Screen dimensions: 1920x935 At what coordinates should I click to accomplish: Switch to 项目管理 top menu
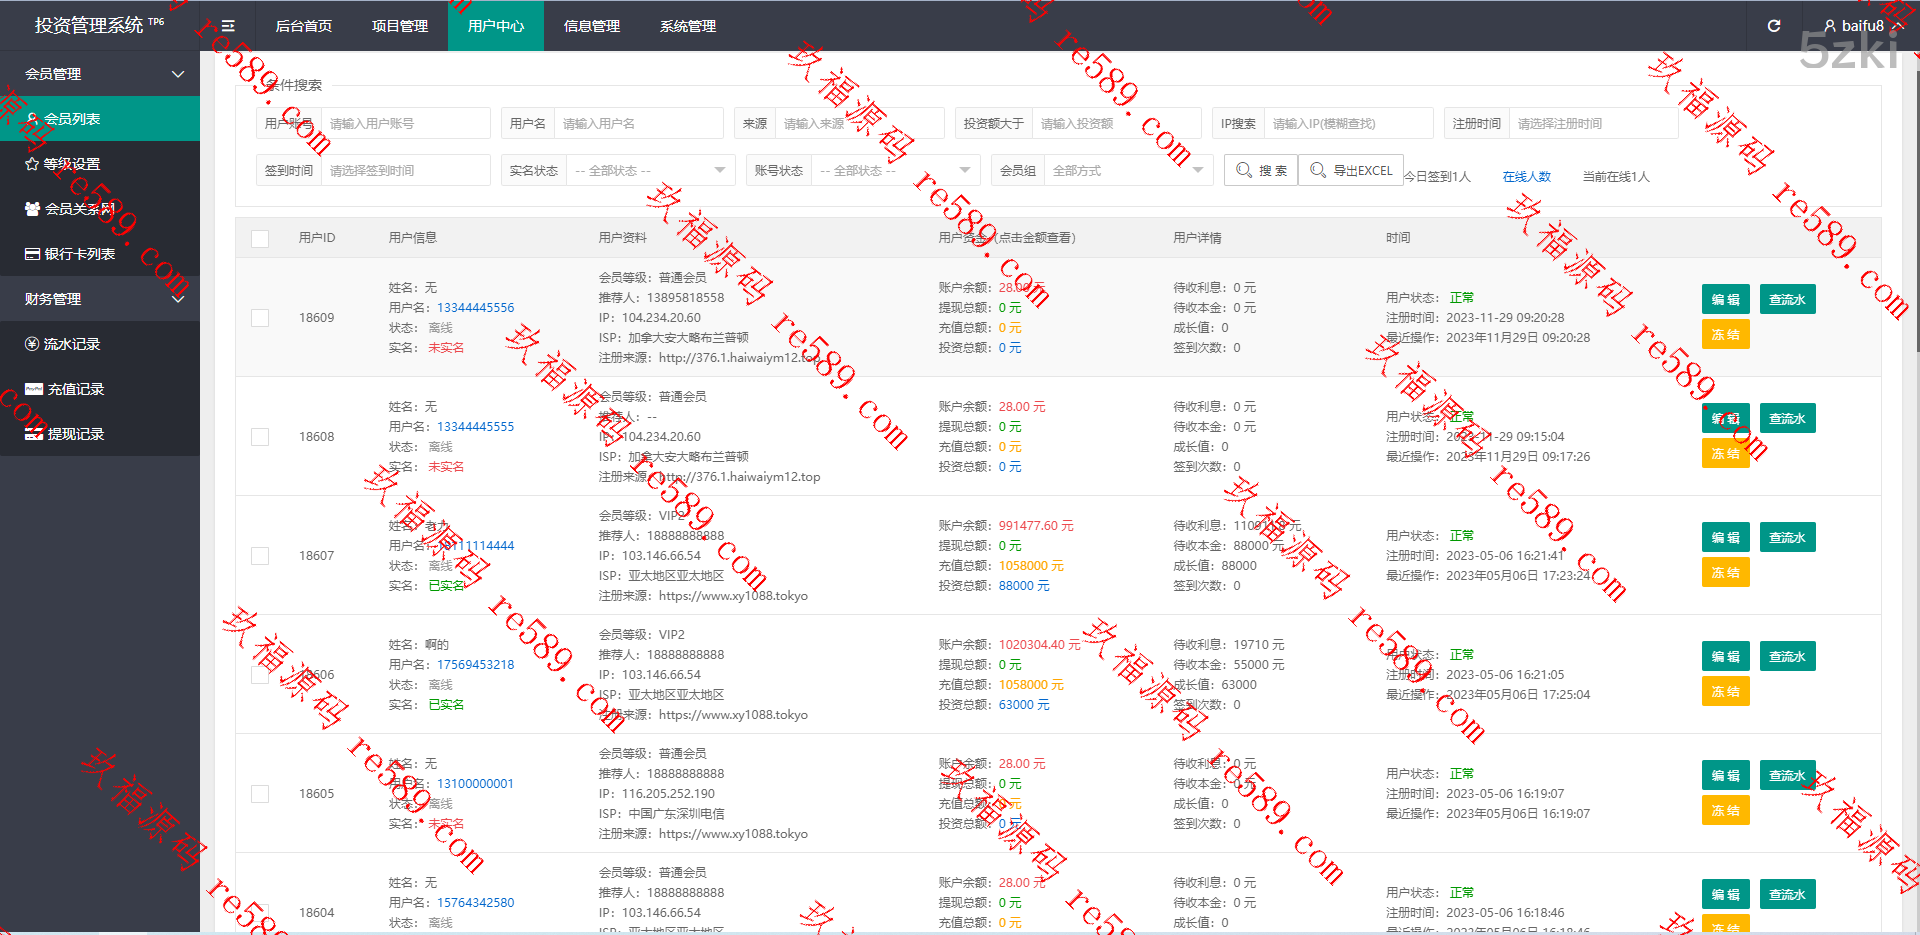click(x=400, y=26)
